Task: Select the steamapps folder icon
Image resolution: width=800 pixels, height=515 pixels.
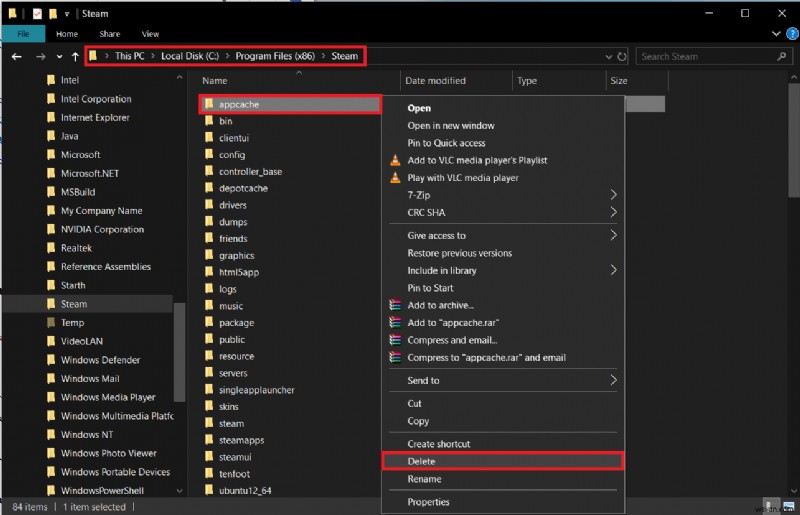Action: (x=209, y=440)
